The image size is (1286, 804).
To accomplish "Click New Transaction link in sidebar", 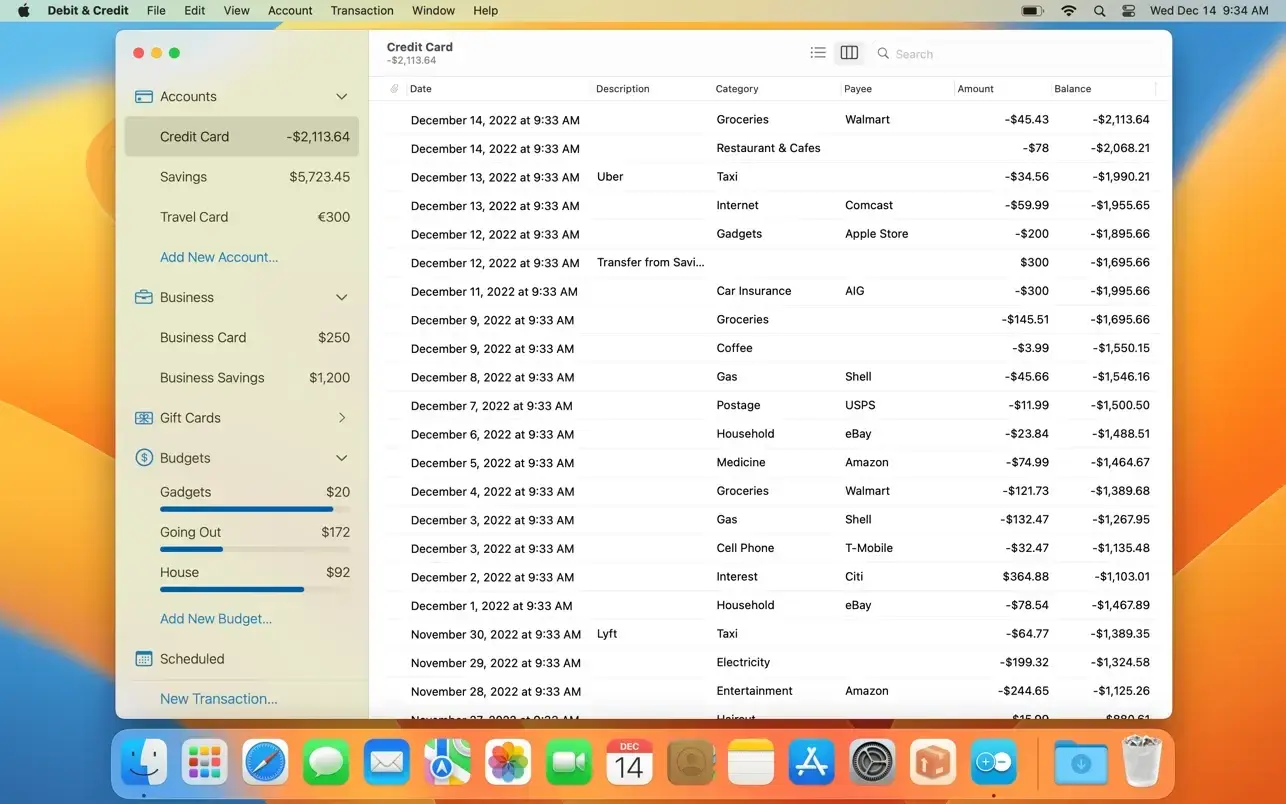I will tap(219, 699).
